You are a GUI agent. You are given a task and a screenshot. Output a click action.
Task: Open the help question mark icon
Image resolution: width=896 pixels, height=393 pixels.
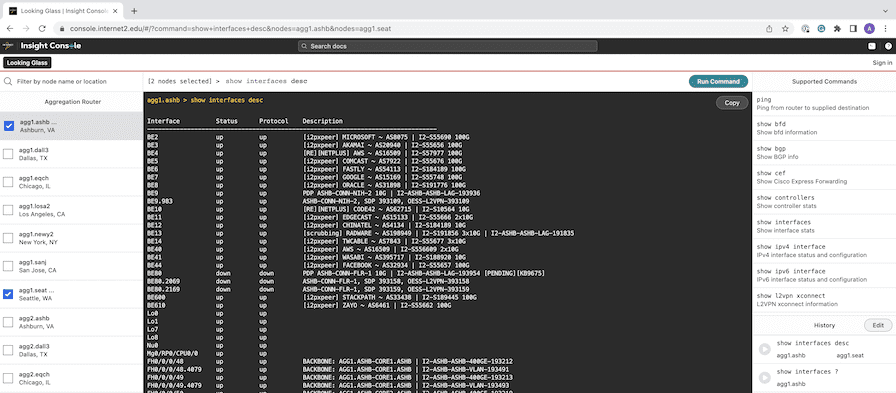pyautogui.click(x=889, y=46)
